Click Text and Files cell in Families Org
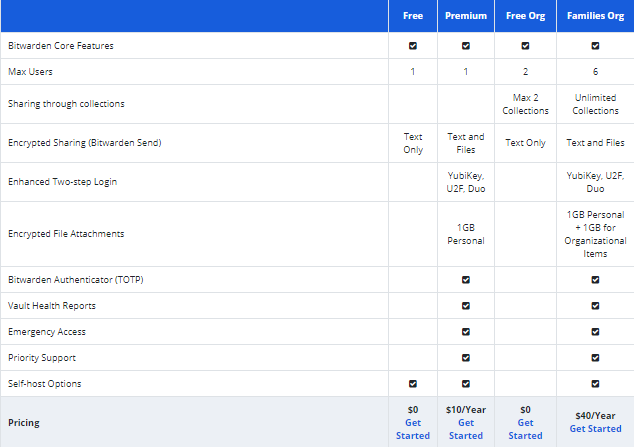Viewport: 634px width, 447px height. click(x=595, y=143)
